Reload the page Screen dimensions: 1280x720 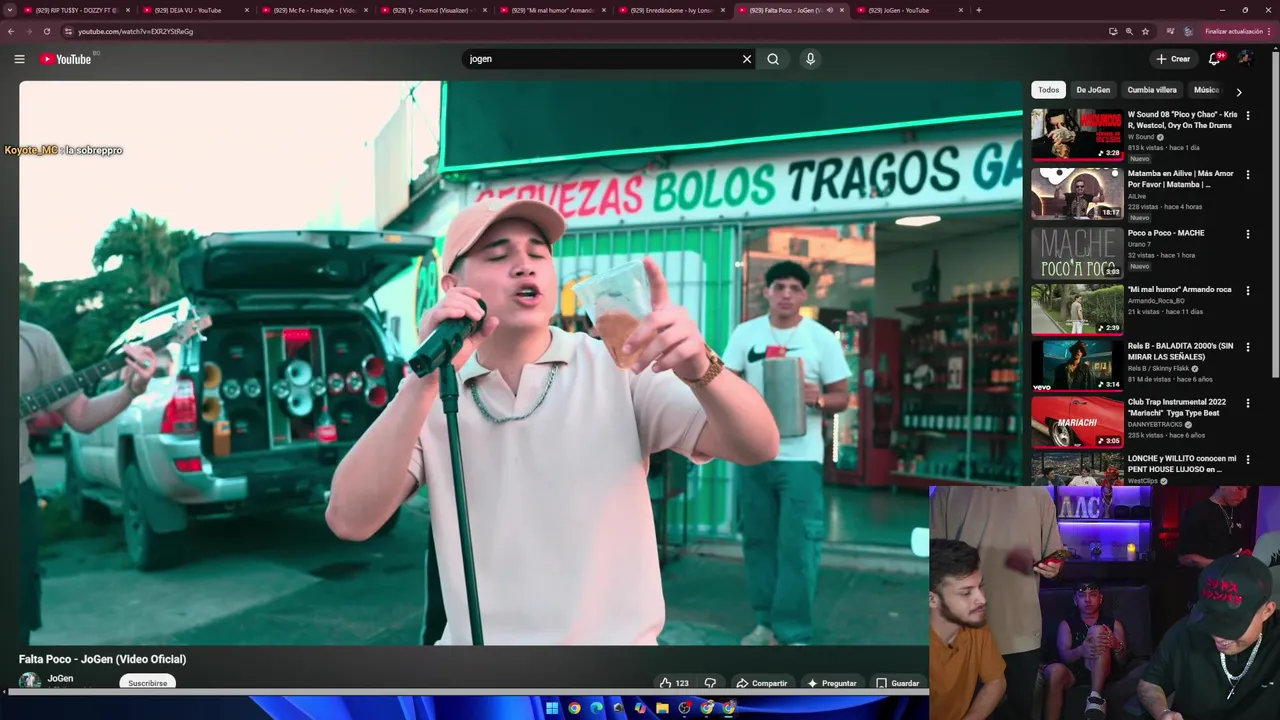point(46,31)
